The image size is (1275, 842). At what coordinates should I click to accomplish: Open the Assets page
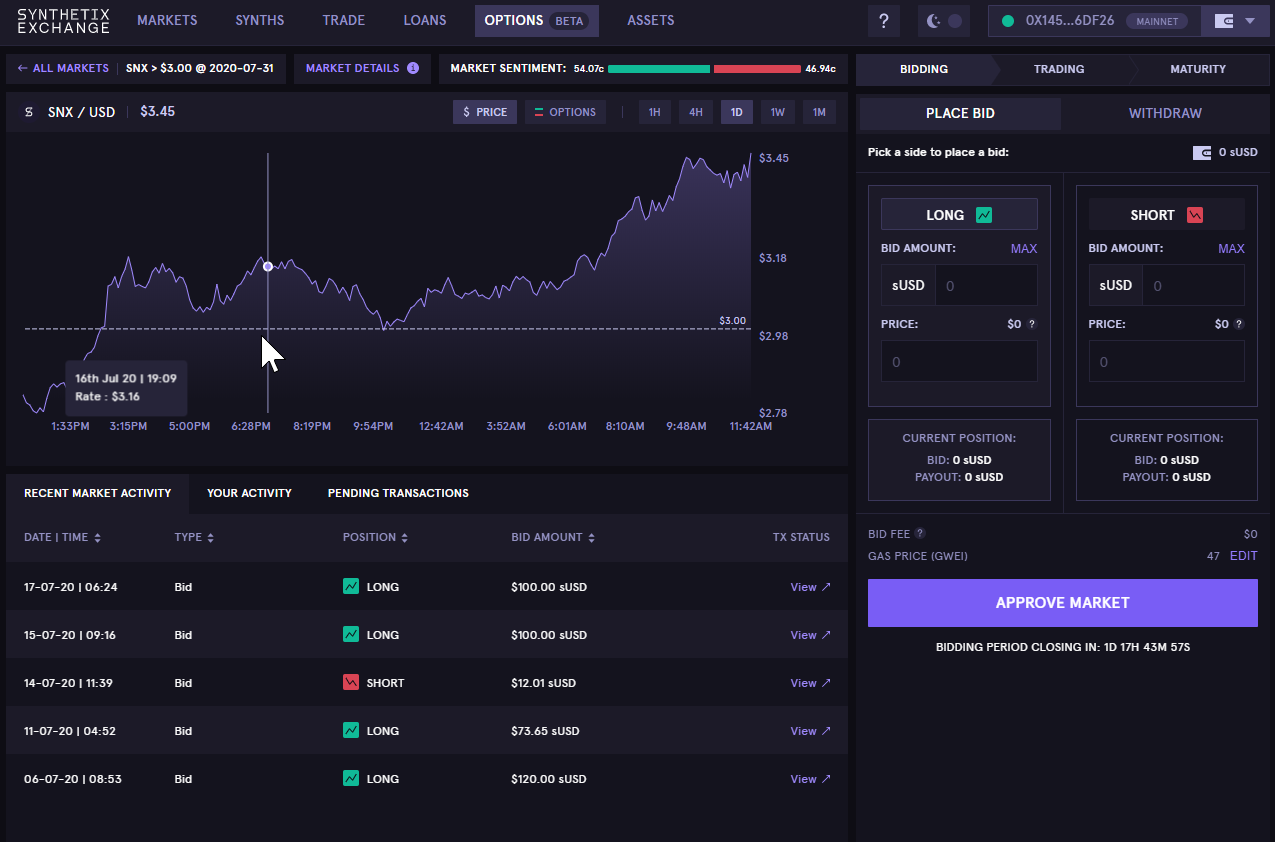(x=651, y=21)
